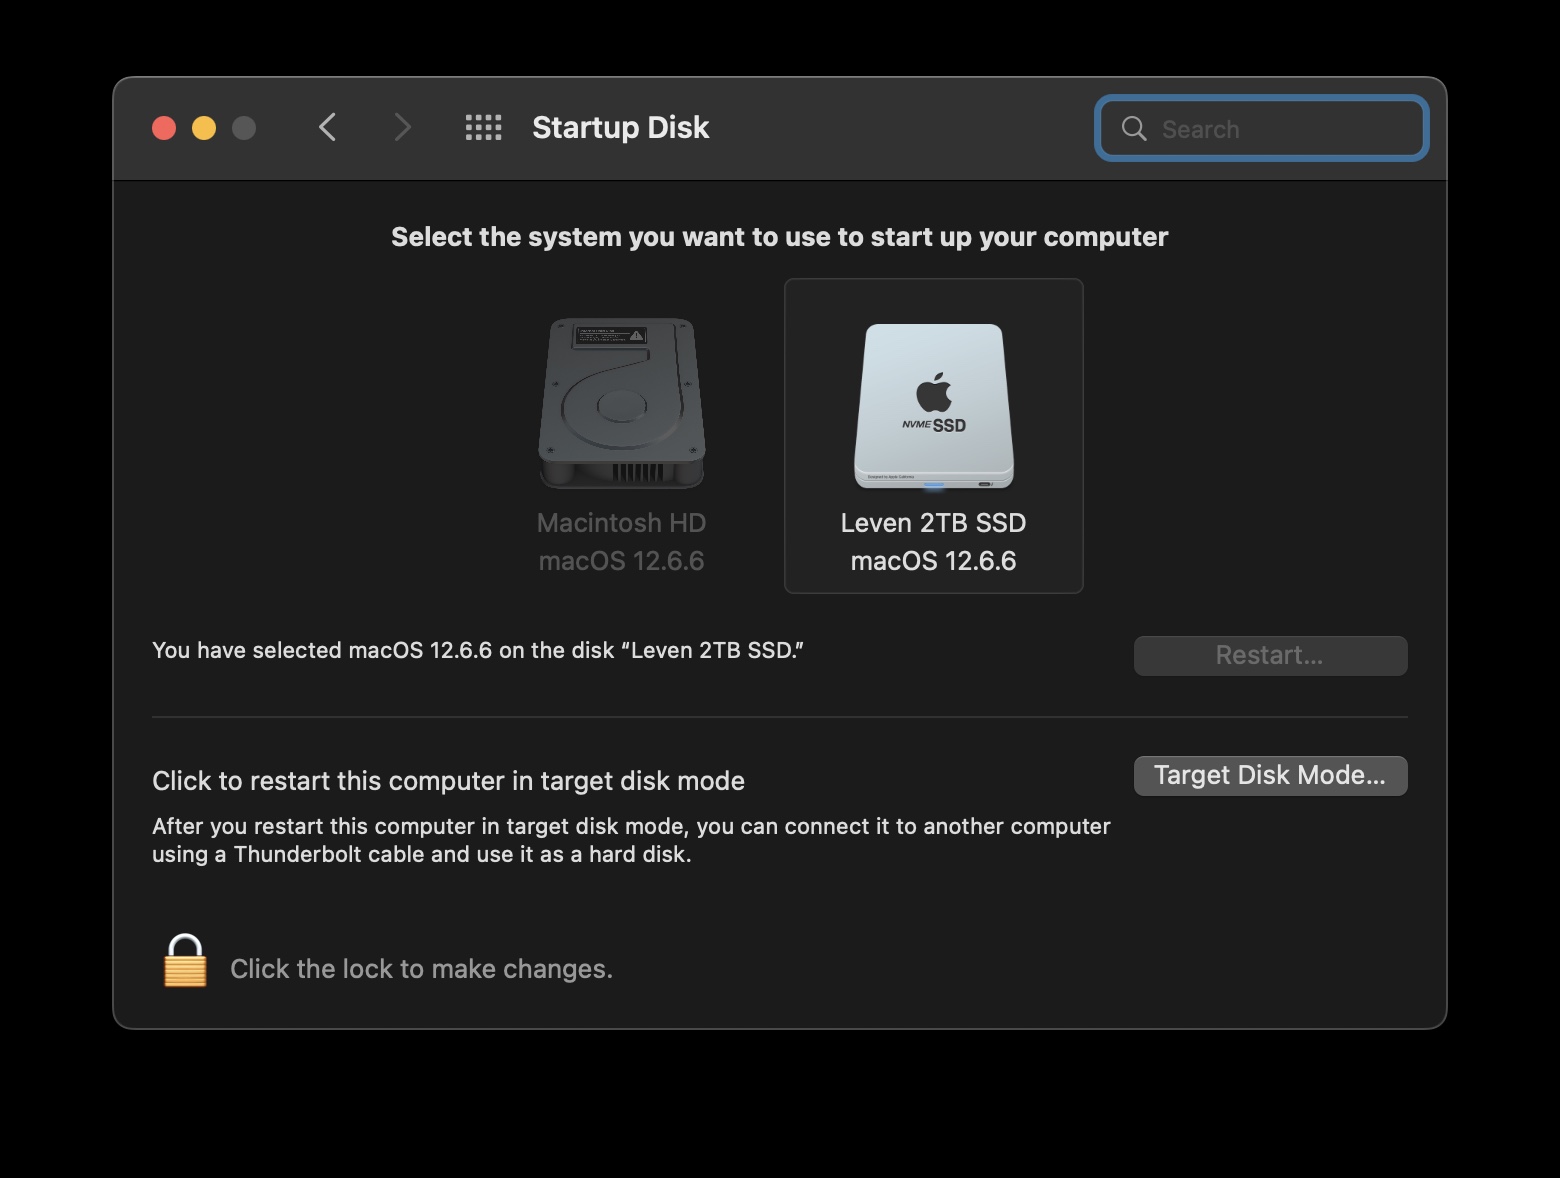Click the 'Leven 2TB SSD' label

pyautogui.click(x=934, y=523)
